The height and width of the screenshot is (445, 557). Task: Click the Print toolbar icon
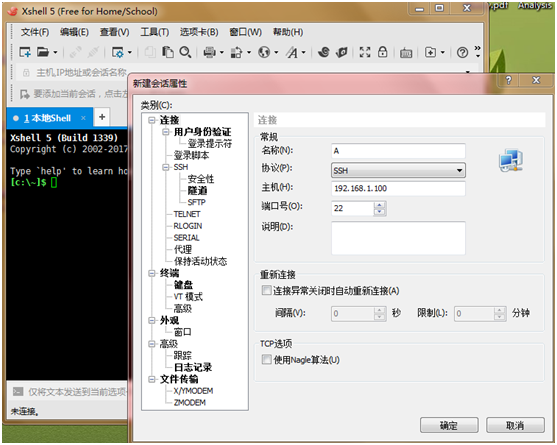(210, 53)
